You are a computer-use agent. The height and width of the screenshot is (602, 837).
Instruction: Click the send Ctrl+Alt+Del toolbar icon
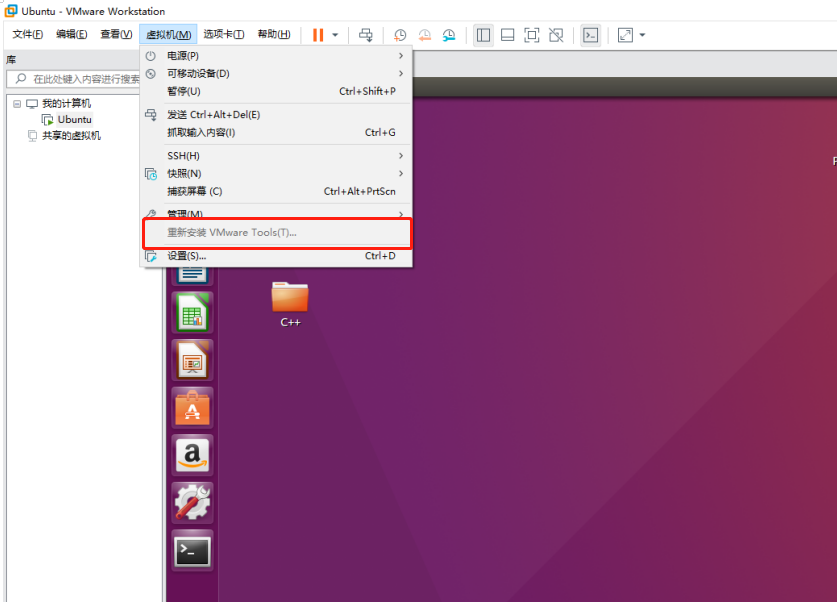(x=366, y=35)
